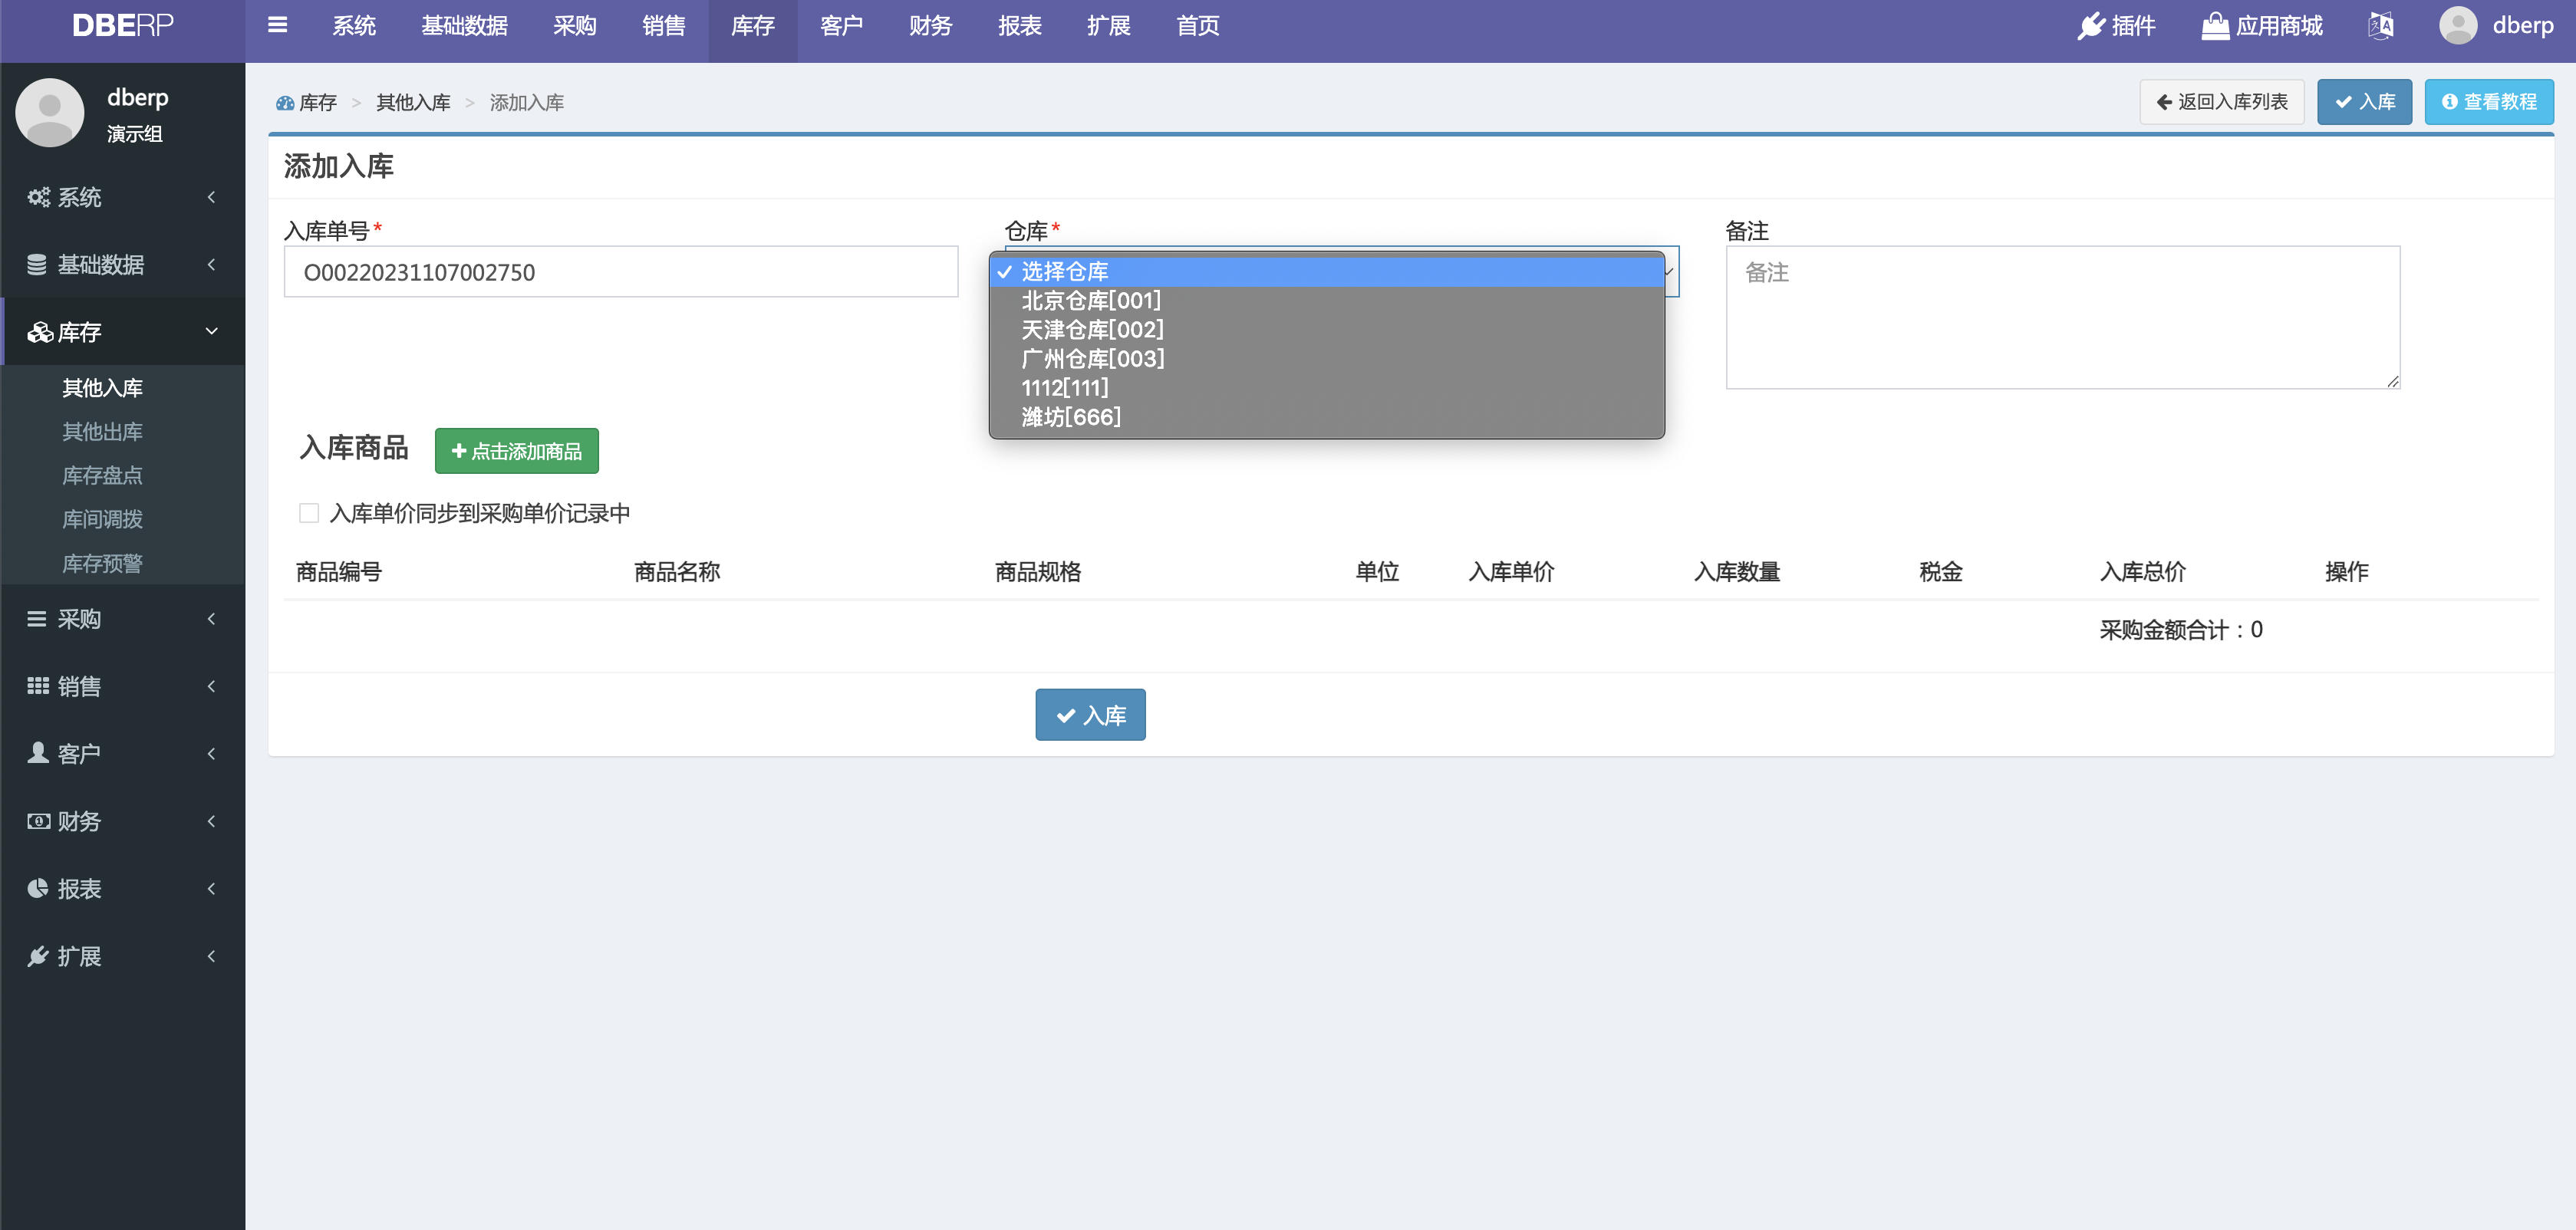Click the 客户 person icon in sidebar
The height and width of the screenshot is (1230, 2576).
point(38,753)
